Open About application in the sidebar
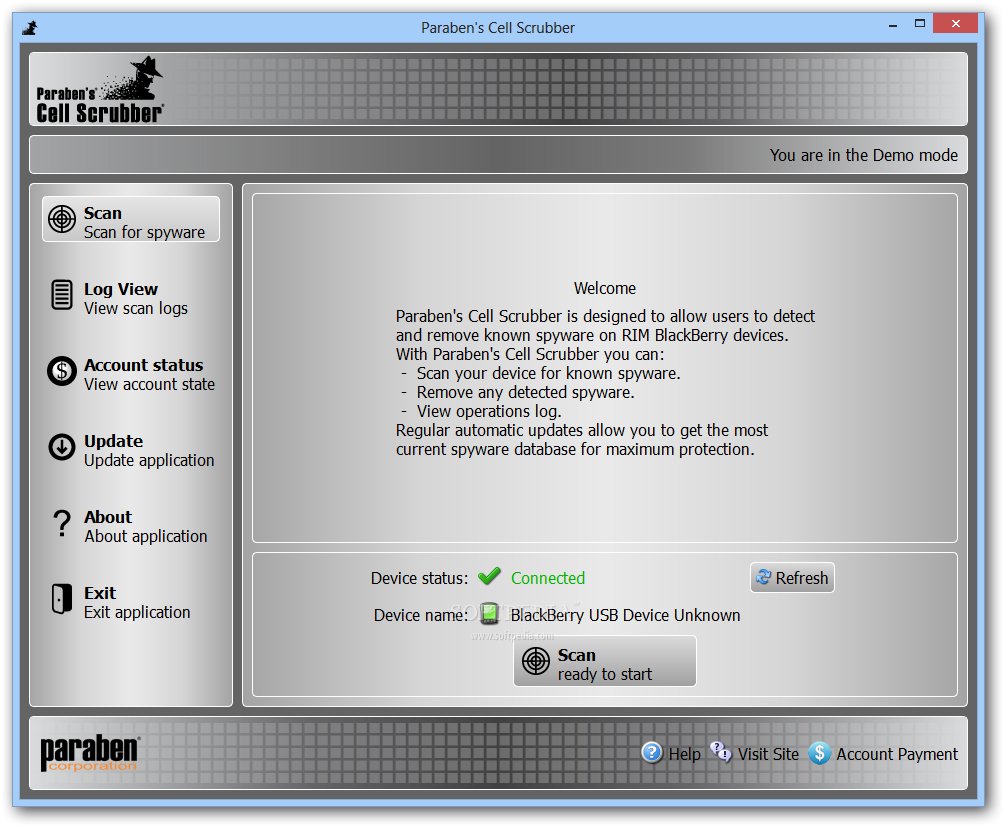 pyautogui.click(x=131, y=526)
